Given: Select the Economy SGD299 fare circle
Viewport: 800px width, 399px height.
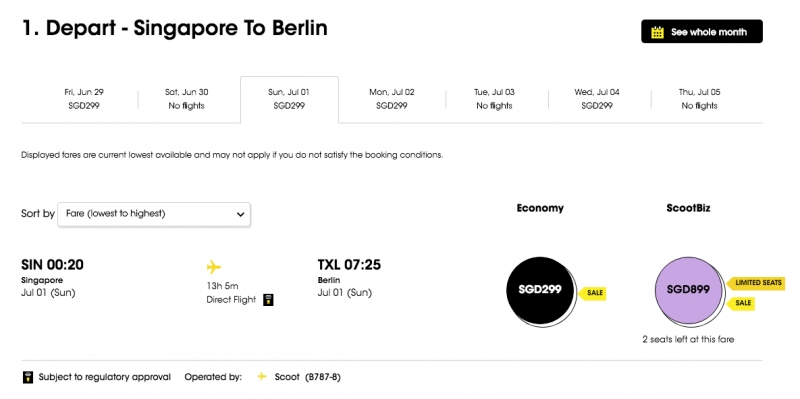Looking at the screenshot, I should click(540, 290).
